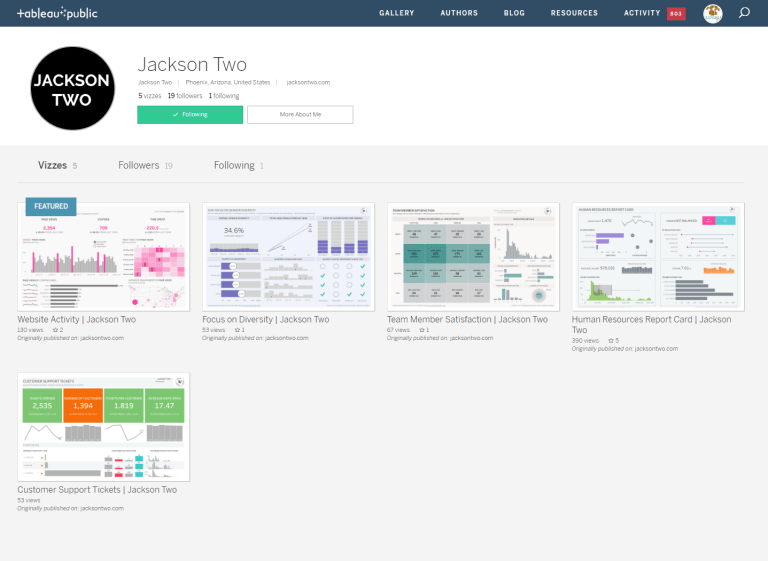Open the jacksontwo.com website link
Viewport: 768px width, 561px height.
click(308, 82)
